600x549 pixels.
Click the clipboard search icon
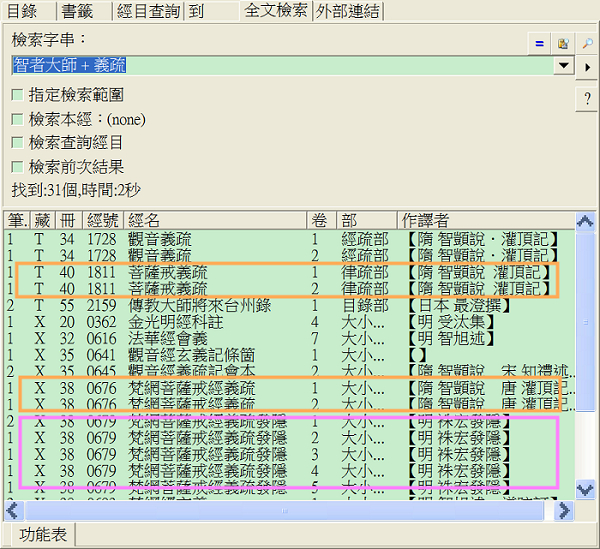click(x=563, y=43)
